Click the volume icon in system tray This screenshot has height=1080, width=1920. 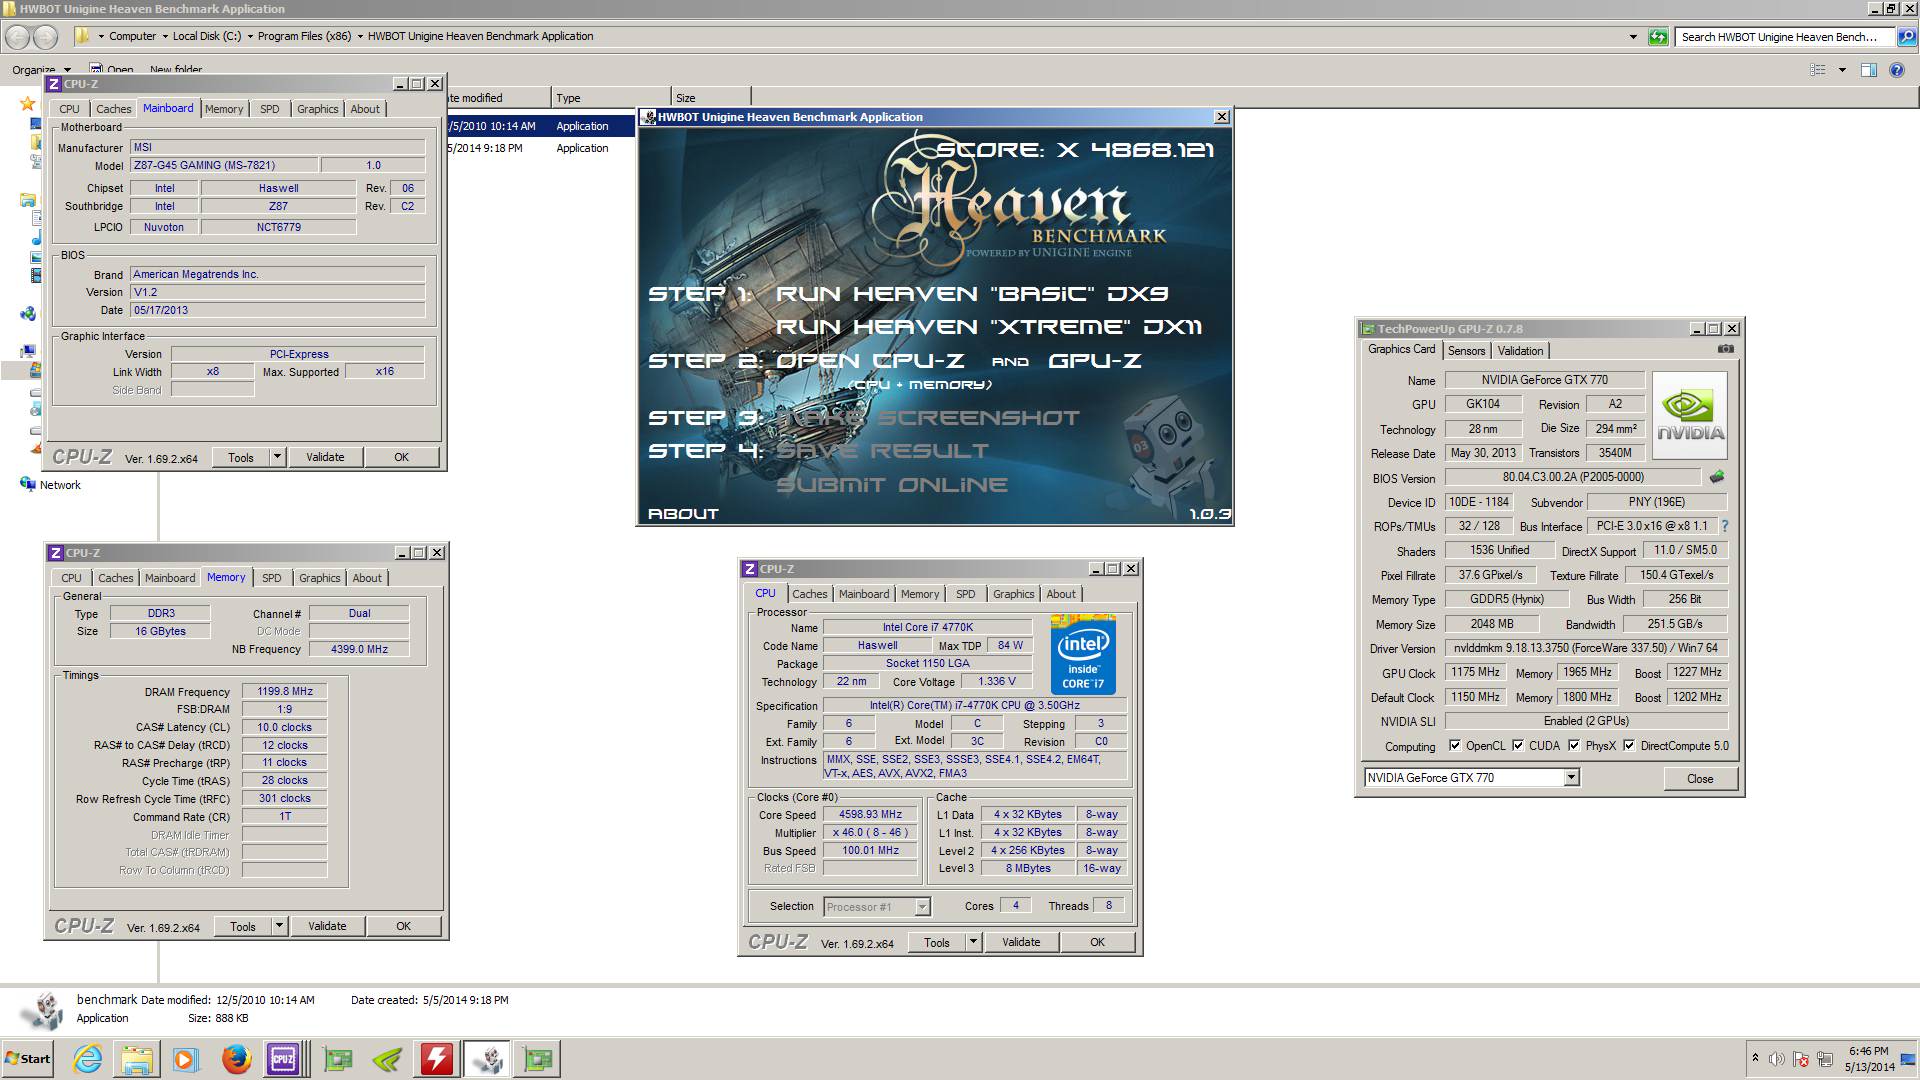click(x=1776, y=1059)
